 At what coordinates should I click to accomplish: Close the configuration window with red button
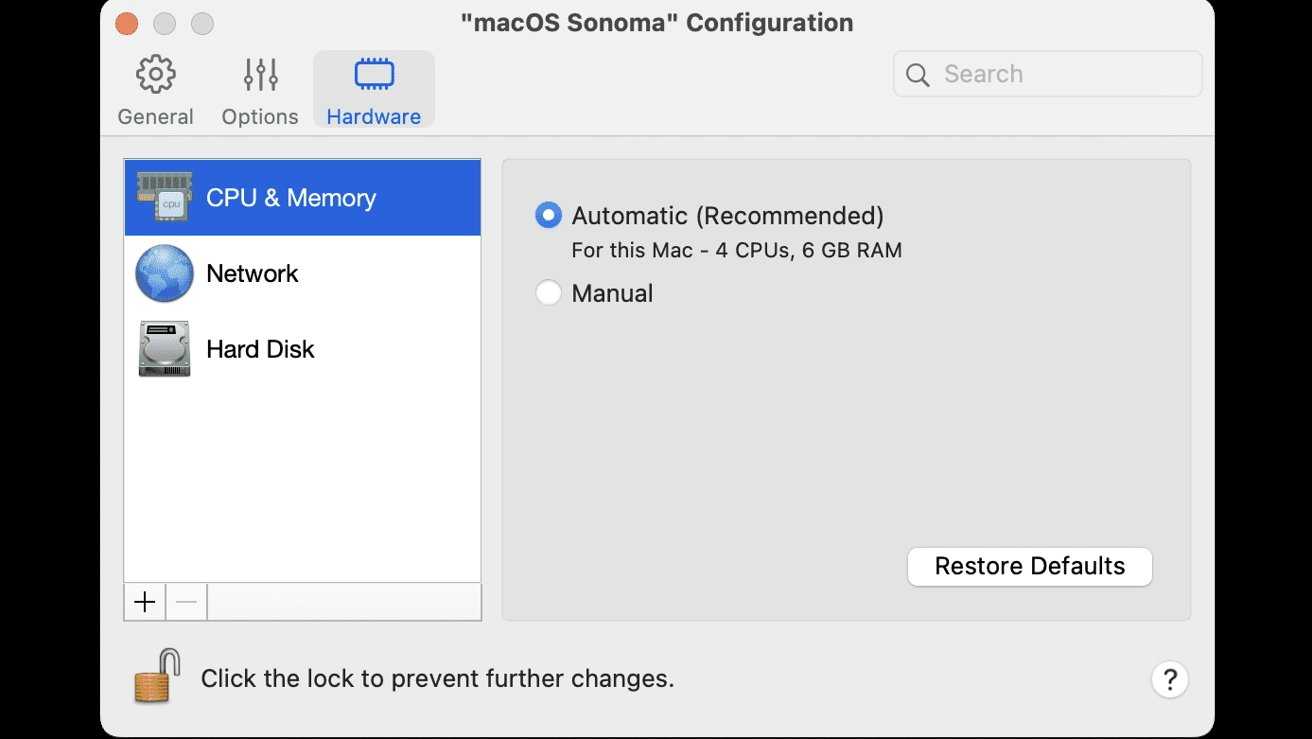click(x=126, y=23)
